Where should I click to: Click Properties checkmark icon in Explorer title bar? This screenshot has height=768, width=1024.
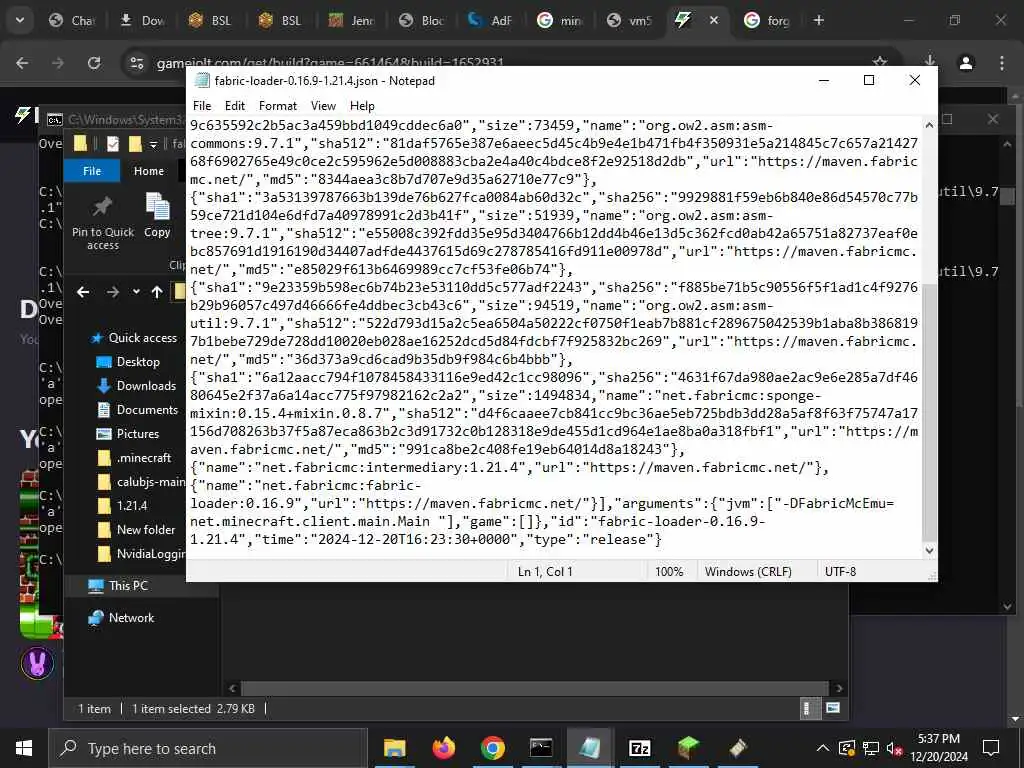(112, 143)
